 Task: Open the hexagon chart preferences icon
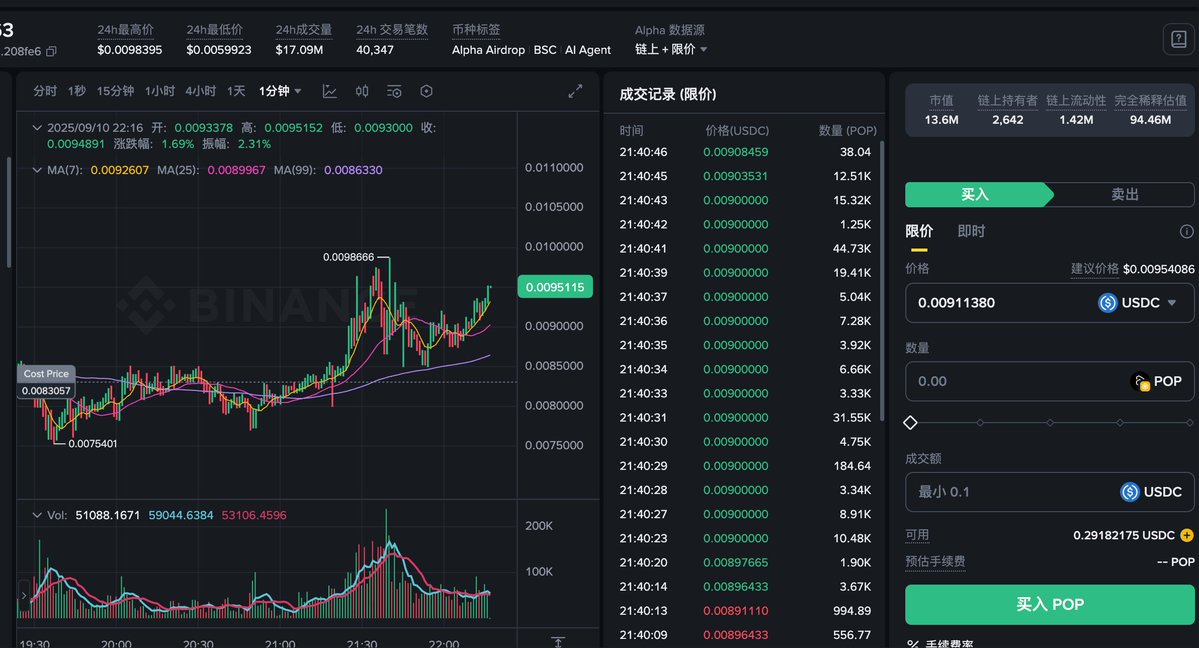click(427, 91)
